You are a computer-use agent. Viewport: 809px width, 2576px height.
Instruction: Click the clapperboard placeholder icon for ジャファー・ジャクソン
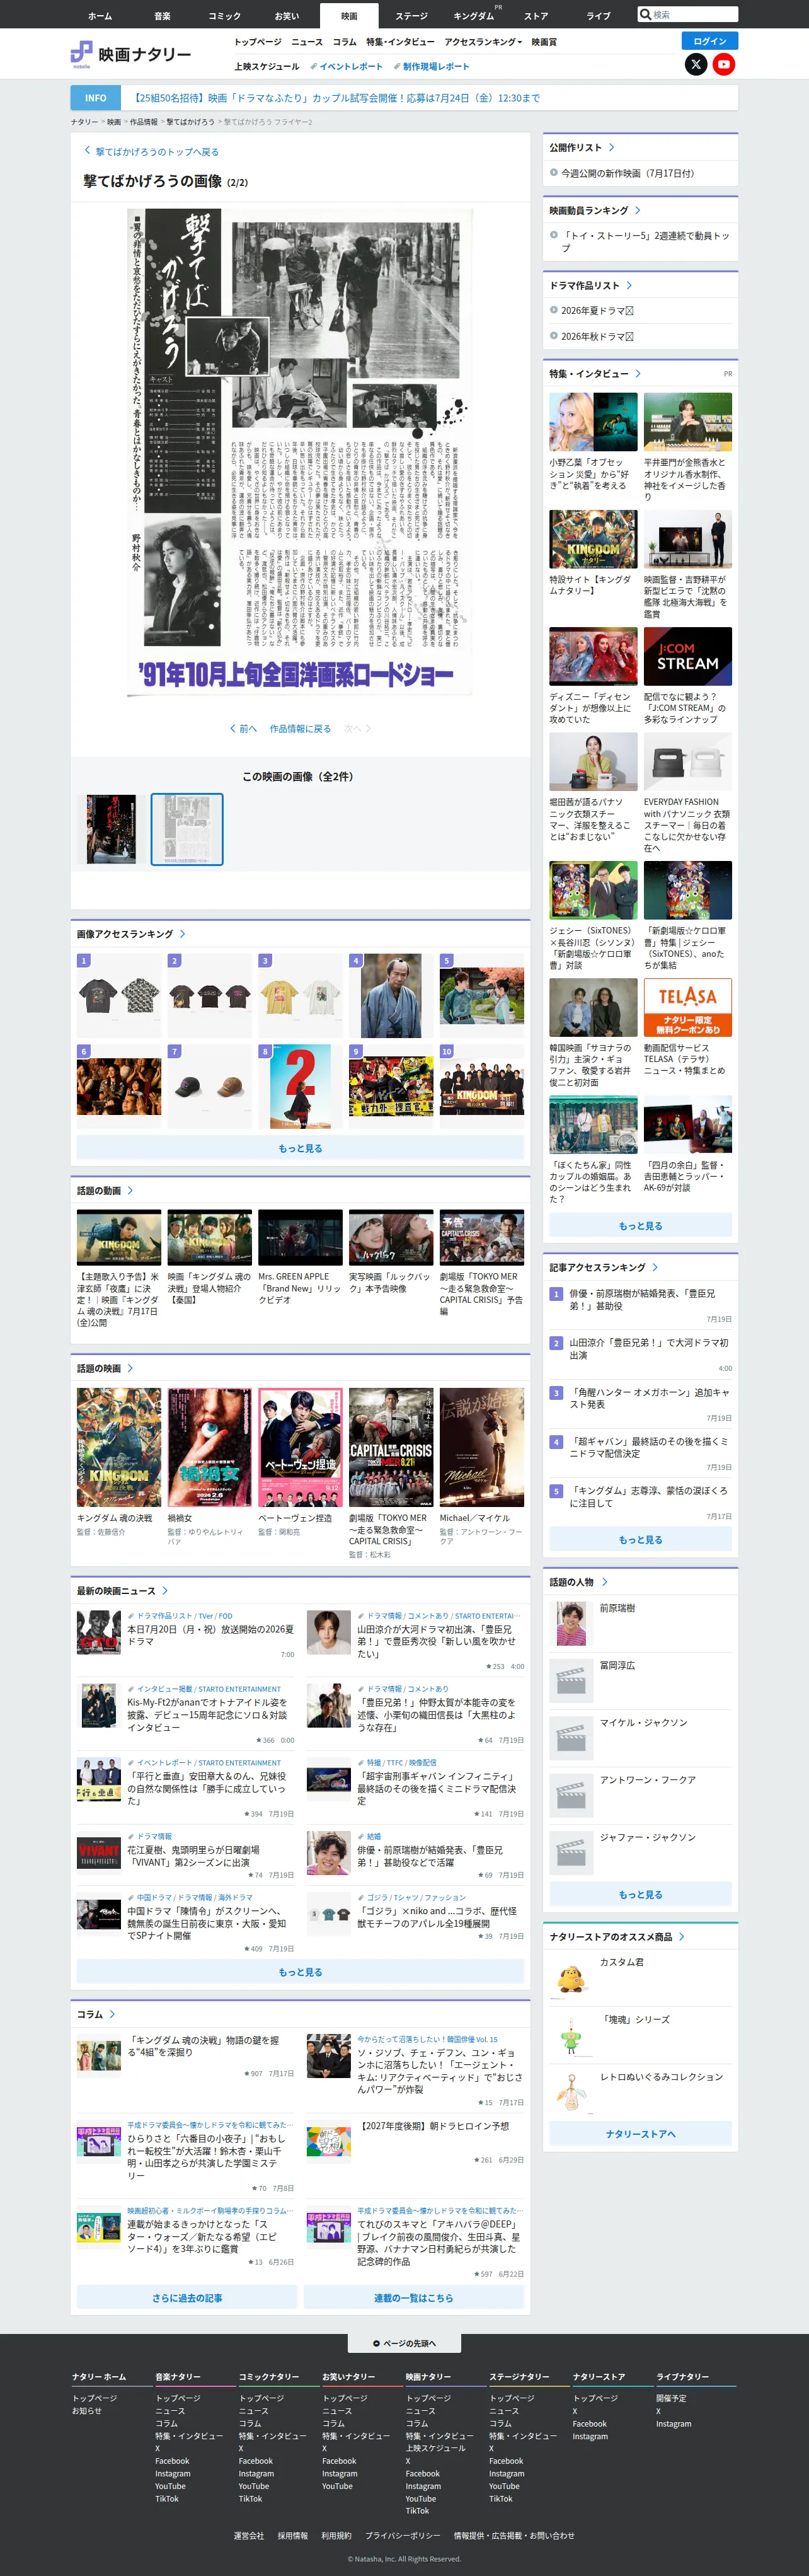571,1852
